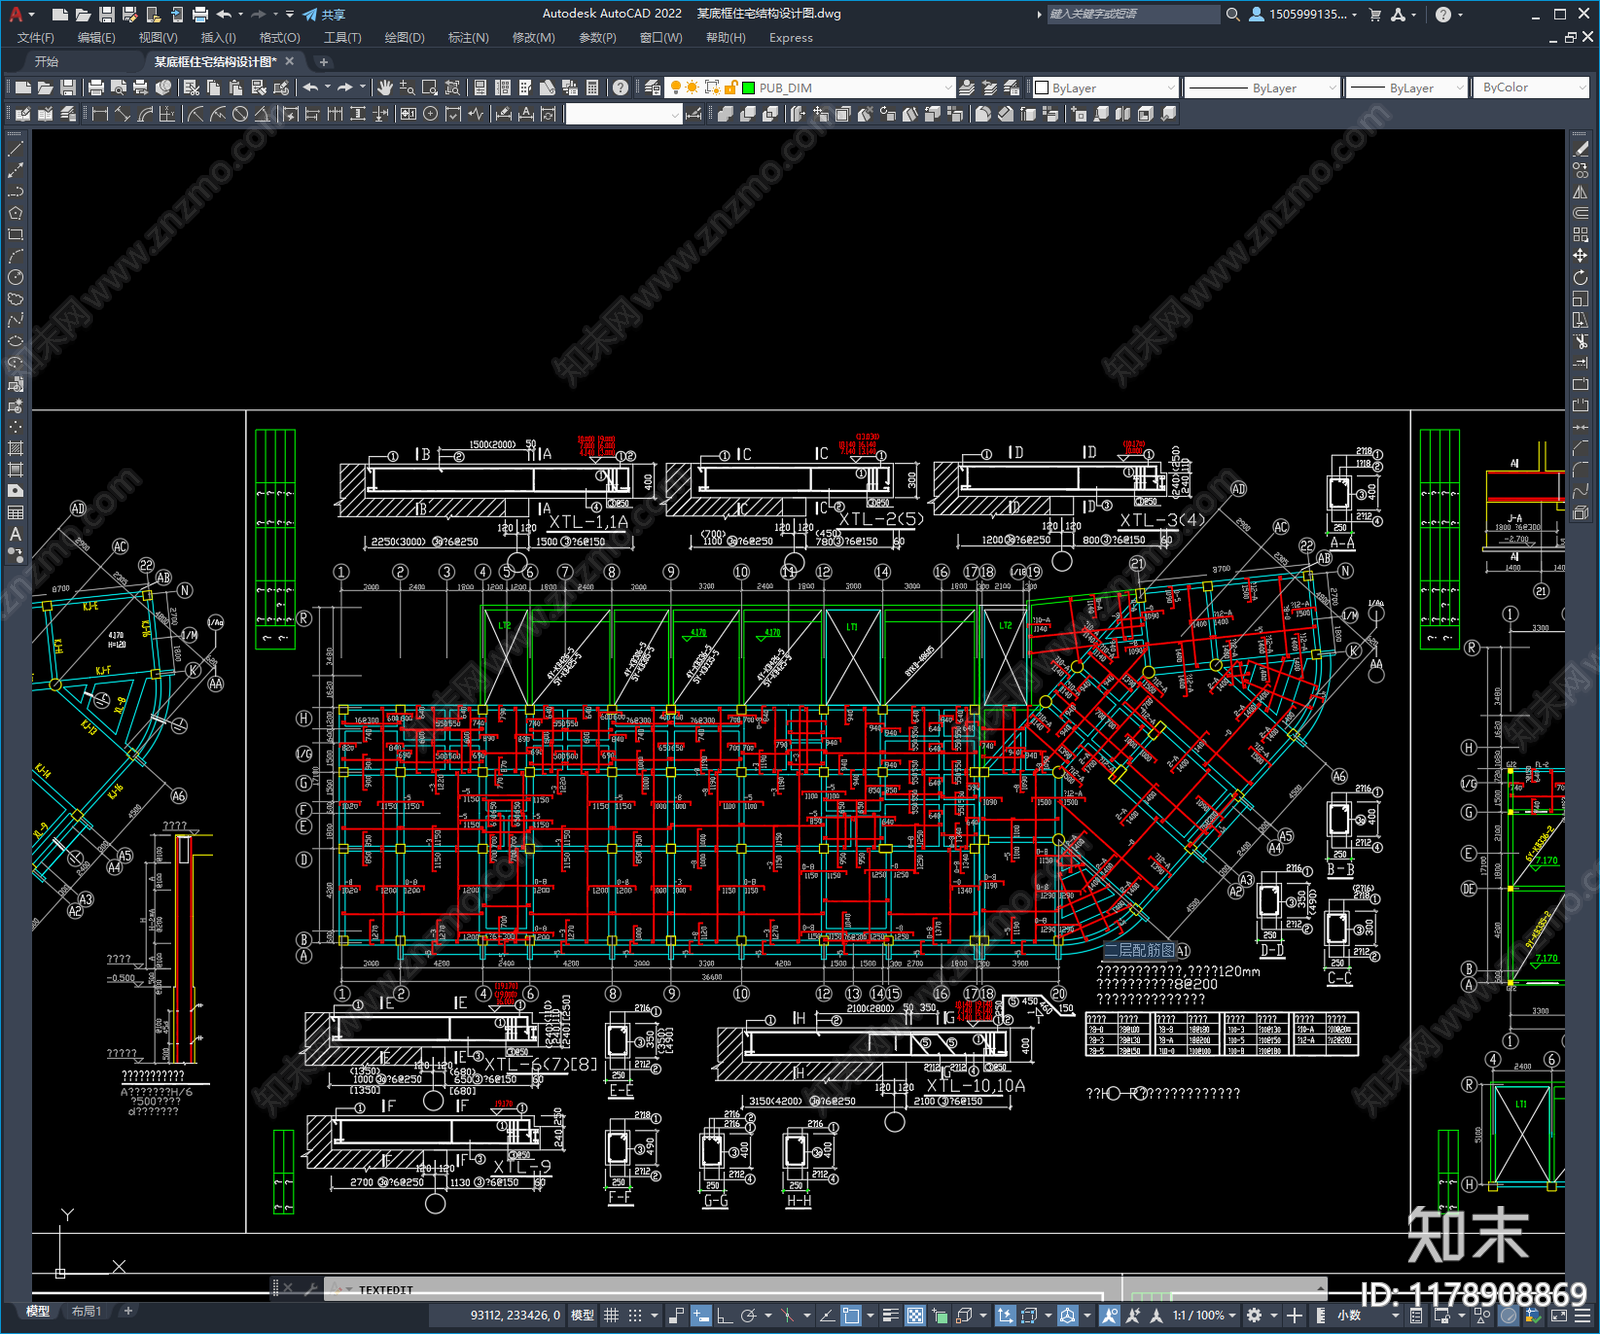This screenshot has height=1334, width=1600.
Task: Switch to the 布局1 layout tab
Action: coord(87,1311)
